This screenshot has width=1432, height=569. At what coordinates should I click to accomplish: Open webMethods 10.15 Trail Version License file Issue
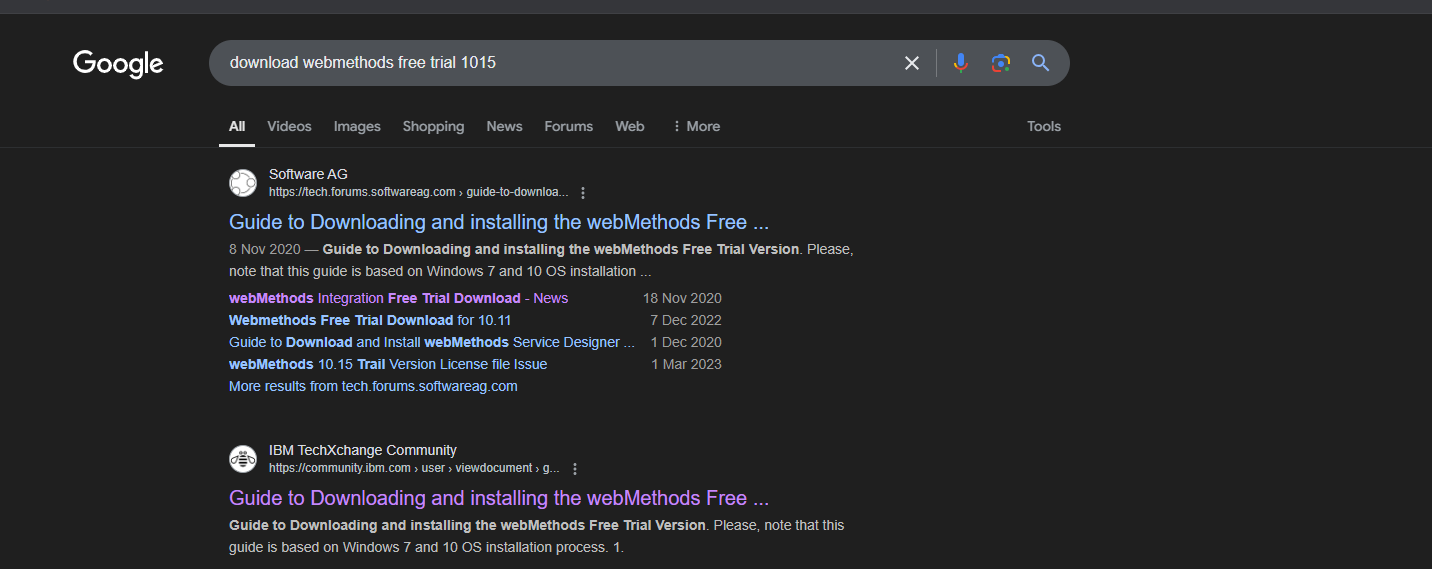click(x=388, y=364)
